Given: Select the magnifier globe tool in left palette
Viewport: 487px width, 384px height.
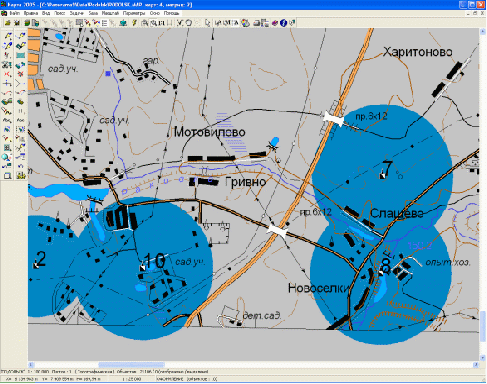Looking at the screenshot, I should (x=7, y=157).
